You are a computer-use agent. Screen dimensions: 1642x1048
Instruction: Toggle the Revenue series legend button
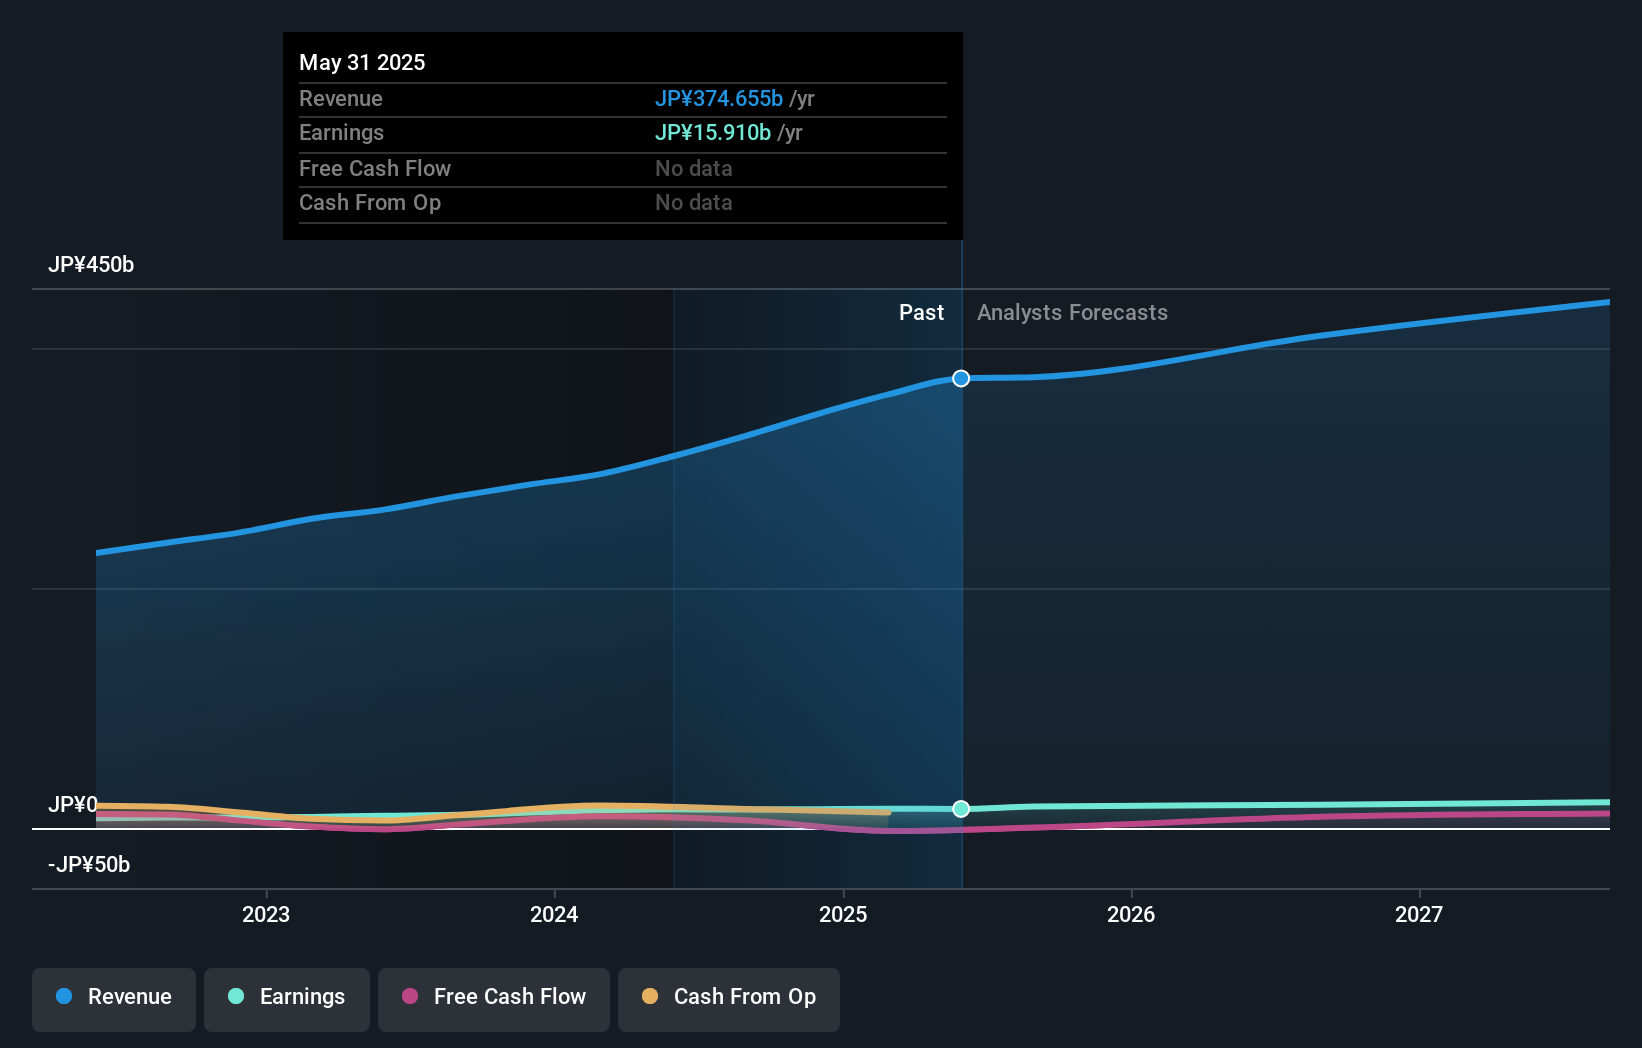point(114,999)
